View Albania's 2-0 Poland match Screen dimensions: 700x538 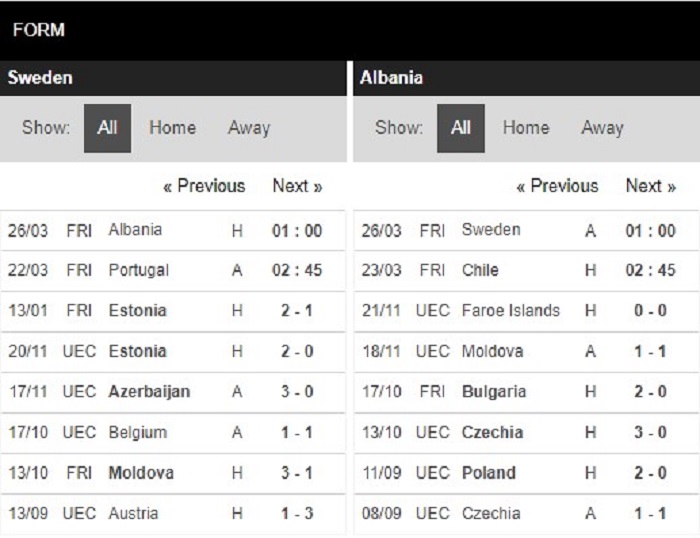(x=526, y=473)
